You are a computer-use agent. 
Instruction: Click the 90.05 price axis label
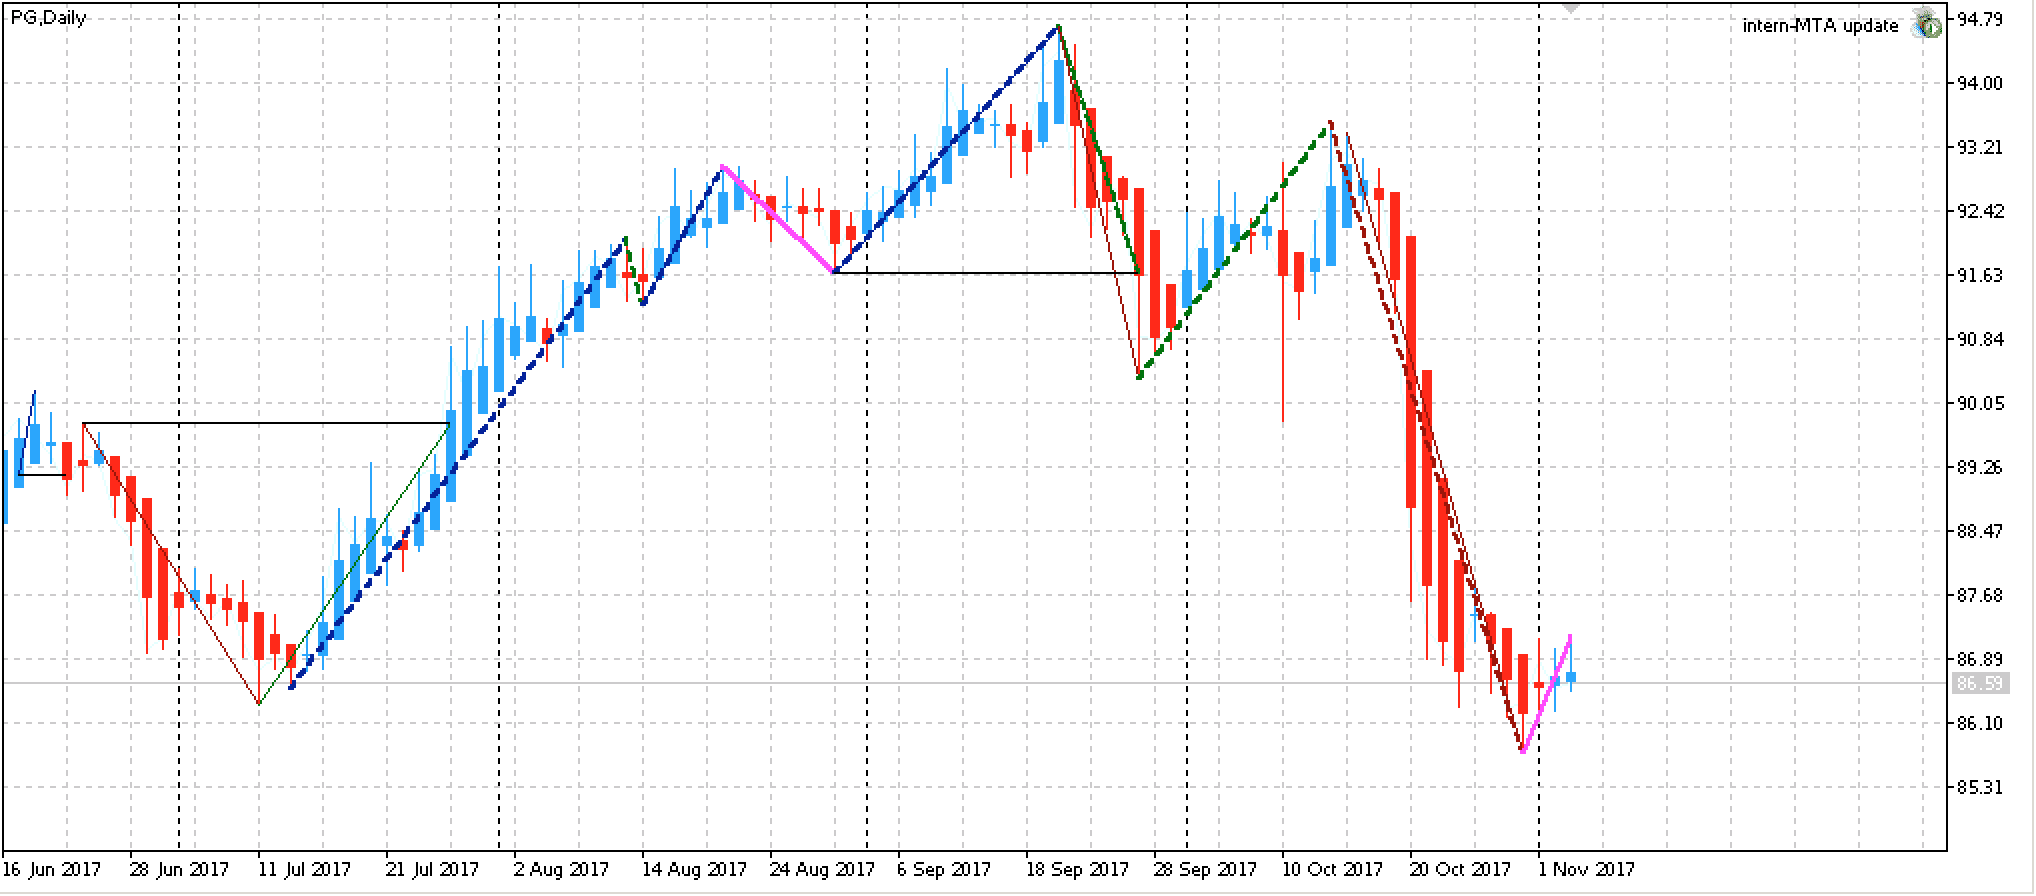pyautogui.click(x=1979, y=403)
